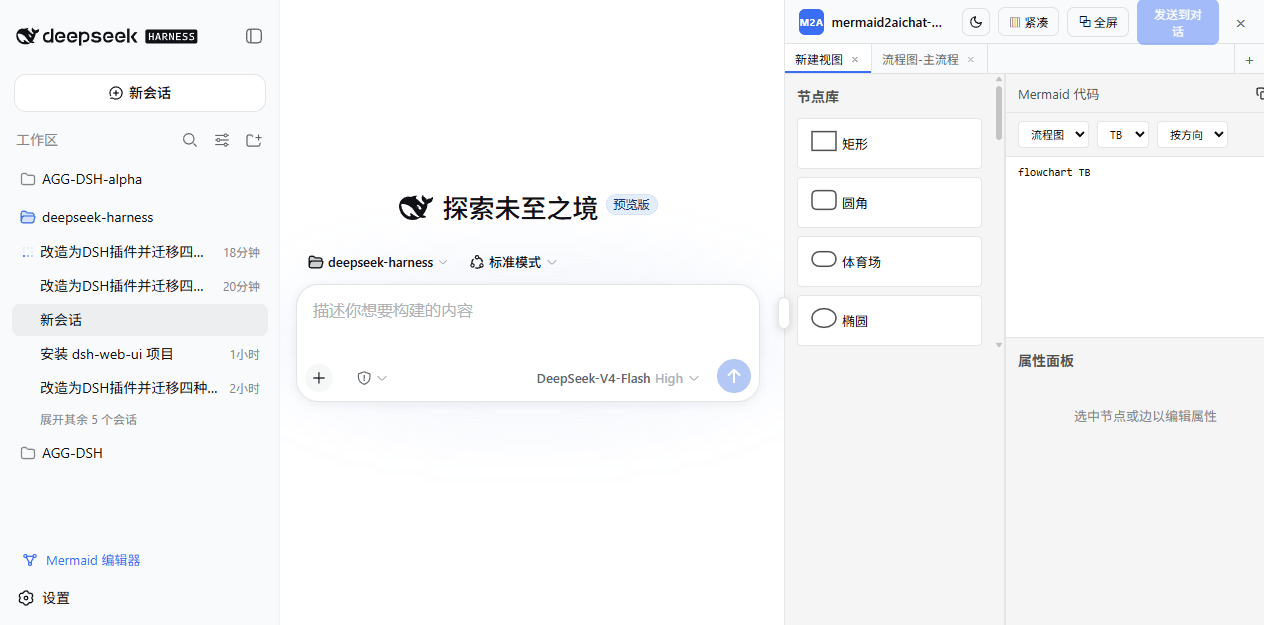This screenshot has height=625, width=1264.
Task: Add an attachment with the plus icon
Action: [319, 377]
